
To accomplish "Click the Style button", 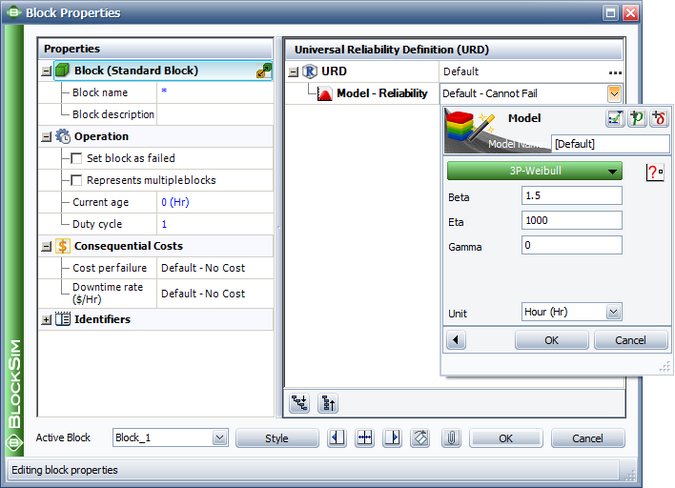I will (276, 438).
